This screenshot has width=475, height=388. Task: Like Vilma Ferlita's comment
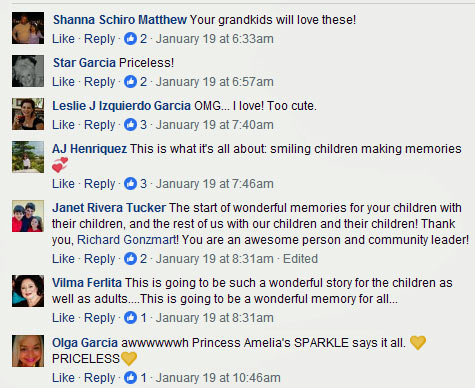pos(63,318)
